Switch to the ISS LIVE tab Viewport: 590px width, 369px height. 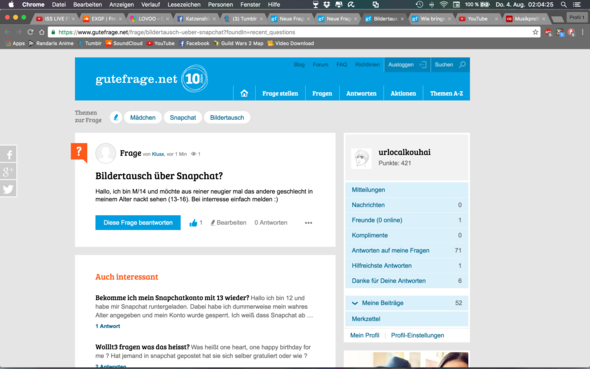pyautogui.click(x=55, y=19)
